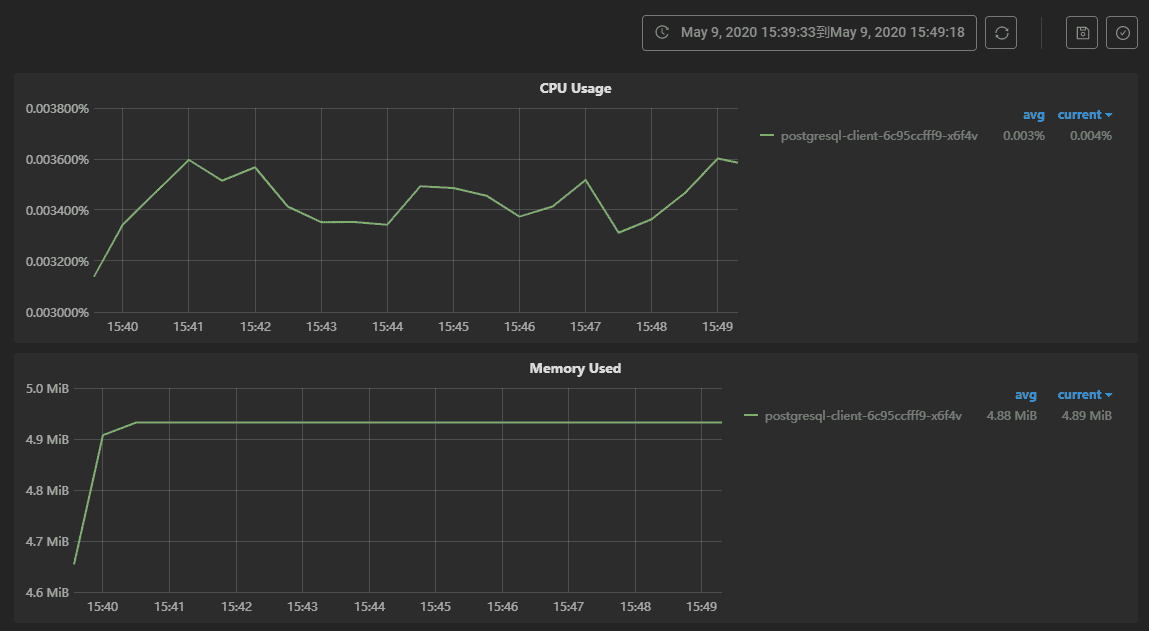Click the CPU Usage peak near 15:41
1149x631 pixels.
point(188,159)
